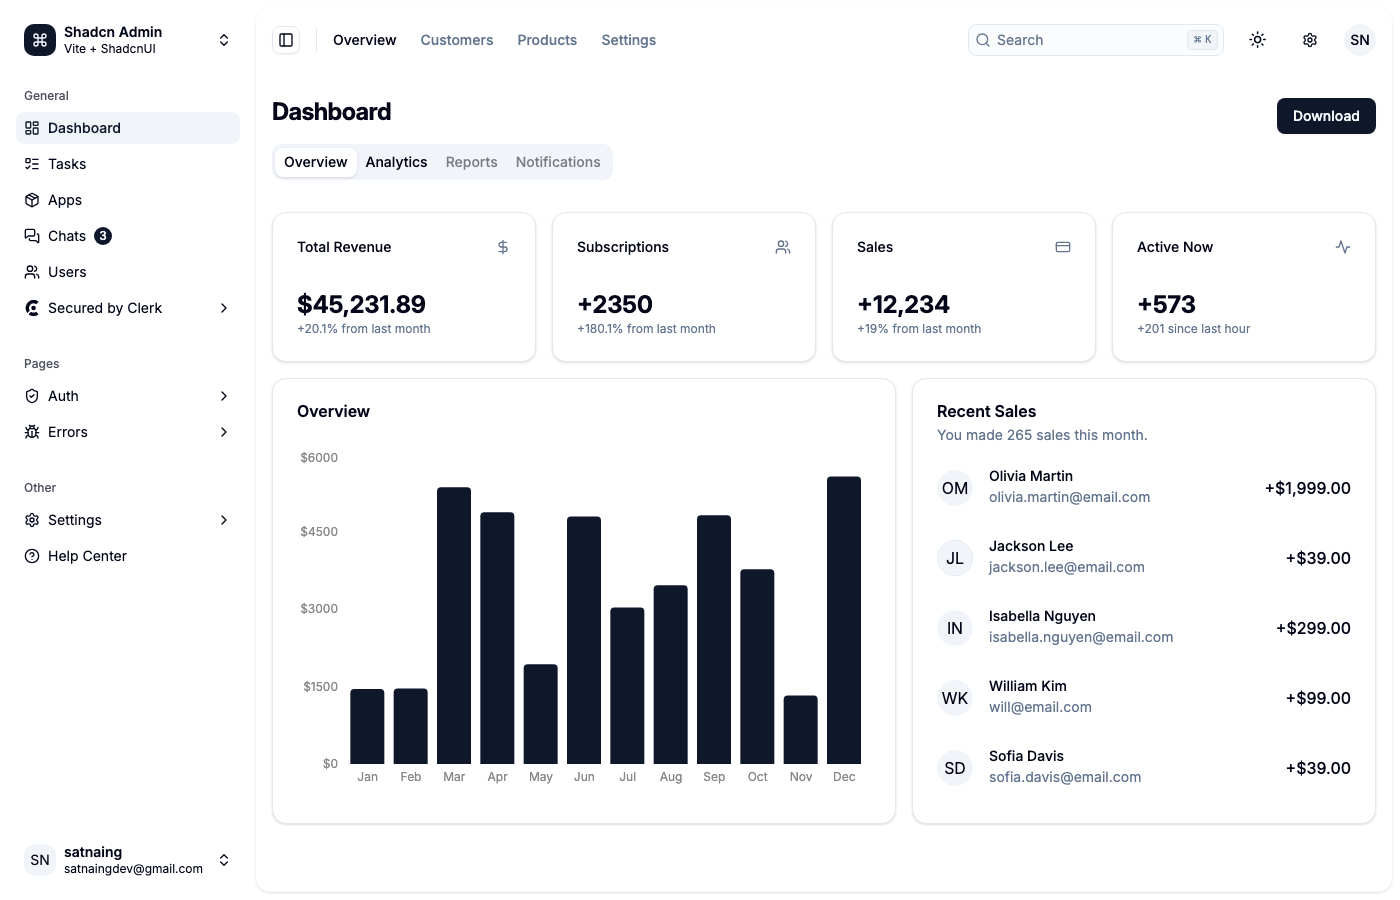Click the dollar icon on Total Revenue card
The image size is (1400, 900).
pyautogui.click(x=503, y=246)
